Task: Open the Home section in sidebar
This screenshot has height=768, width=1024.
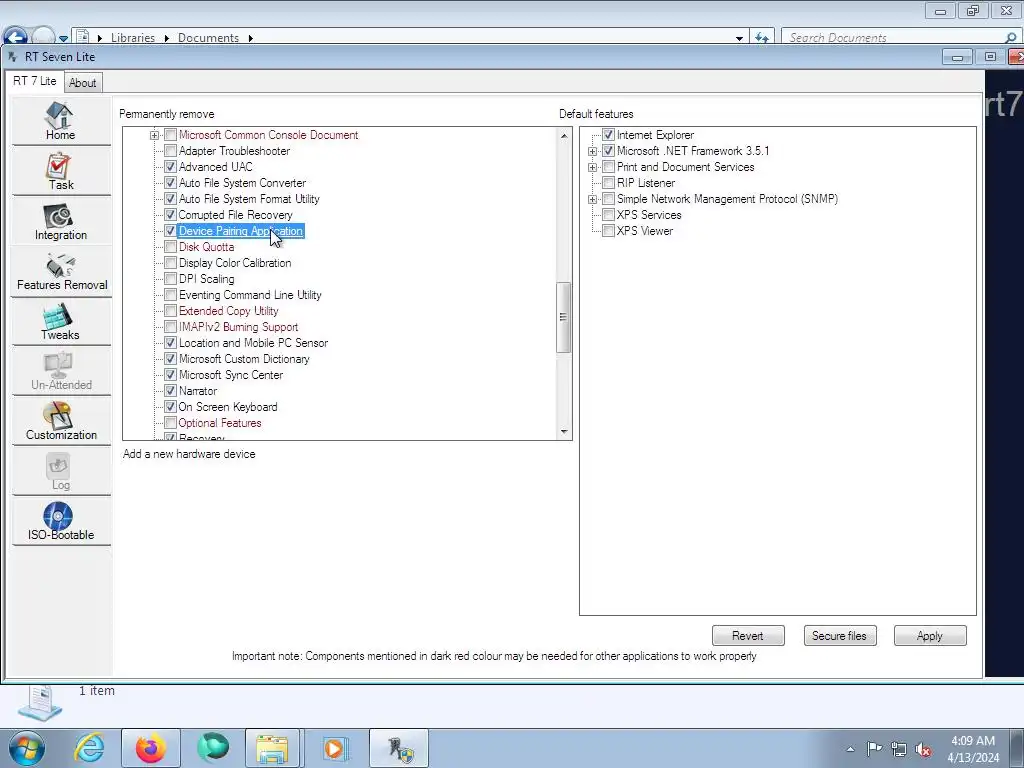Action: coord(61,121)
